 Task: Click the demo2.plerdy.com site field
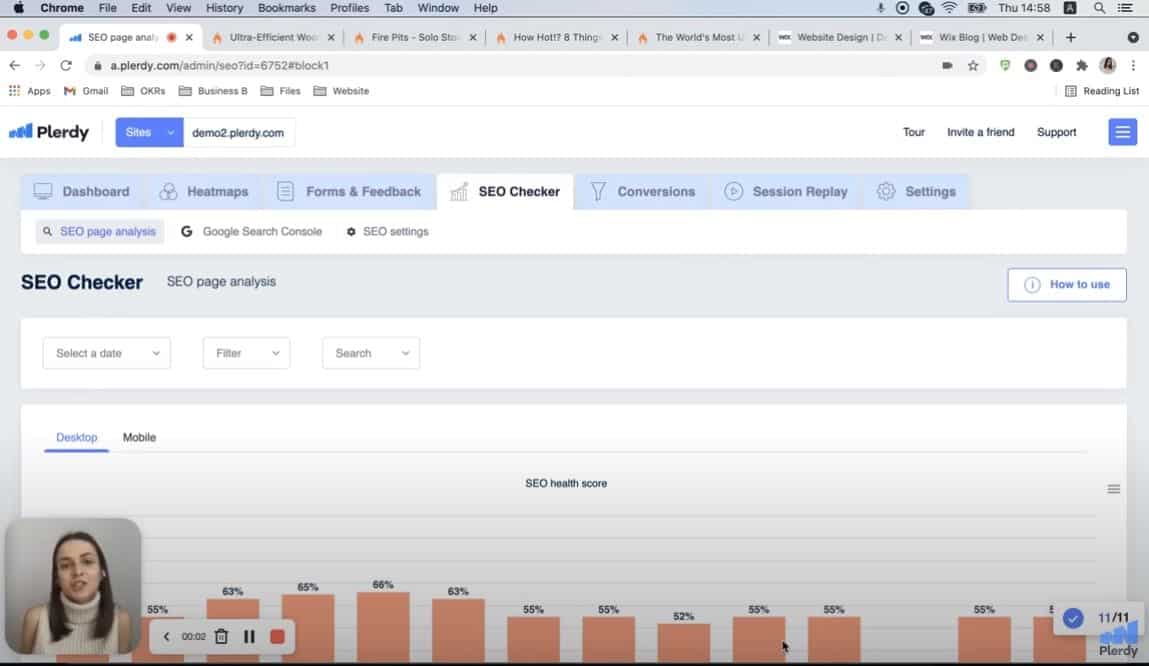(238, 133)
